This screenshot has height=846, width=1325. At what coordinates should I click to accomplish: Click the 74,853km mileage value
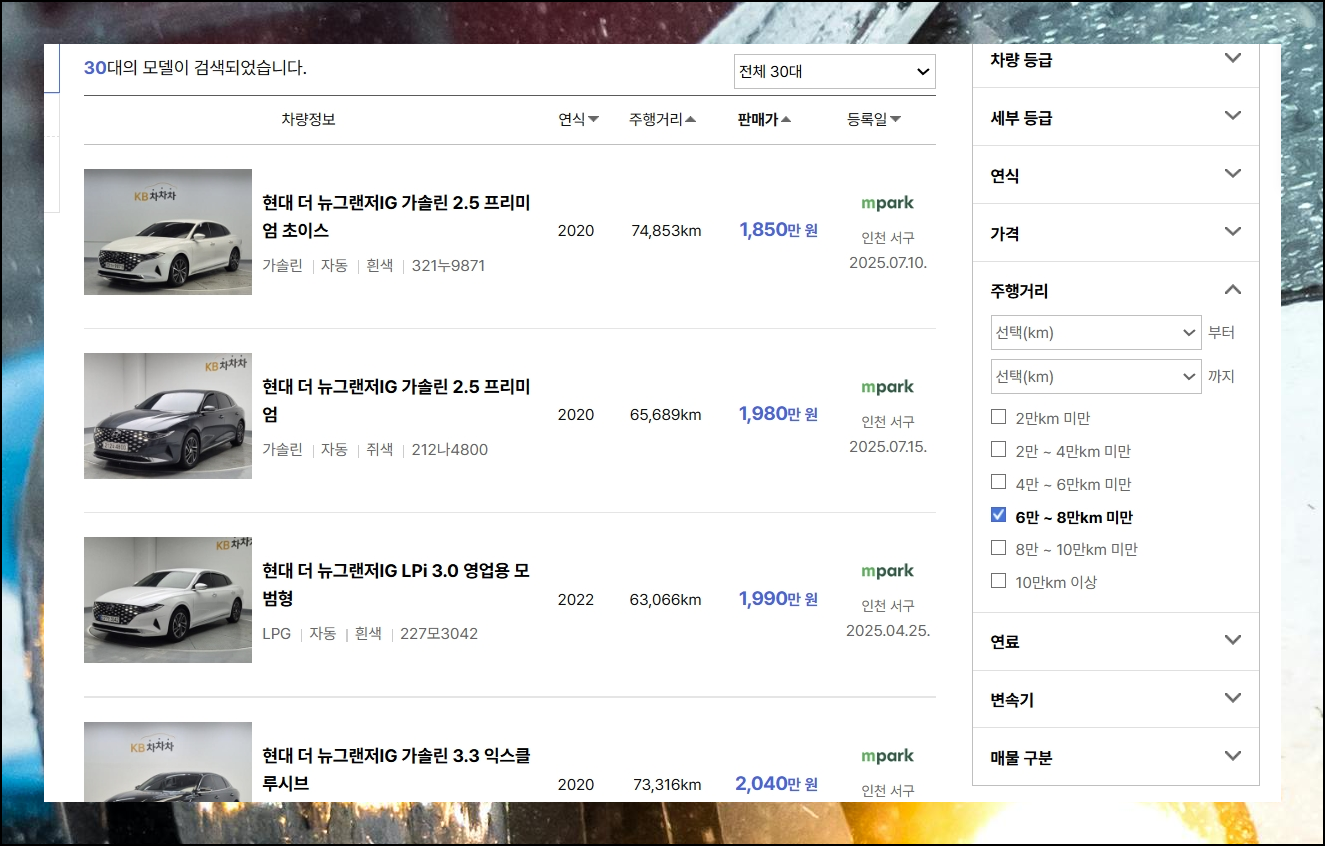[666, 231]
